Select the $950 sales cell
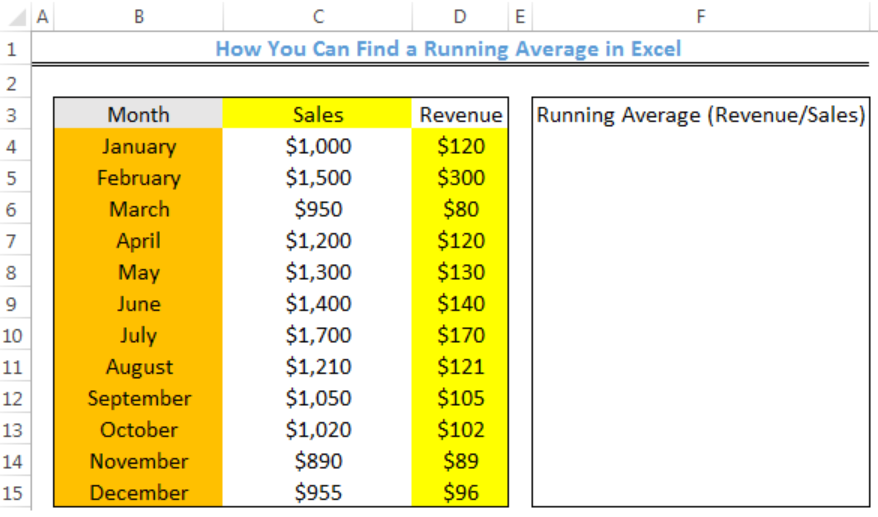878x517 pixels. (317, 209)
